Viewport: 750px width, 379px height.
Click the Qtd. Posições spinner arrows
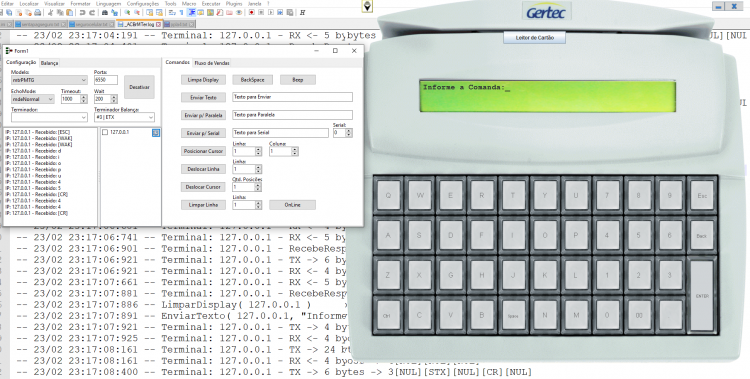click(x=258, y=187)
